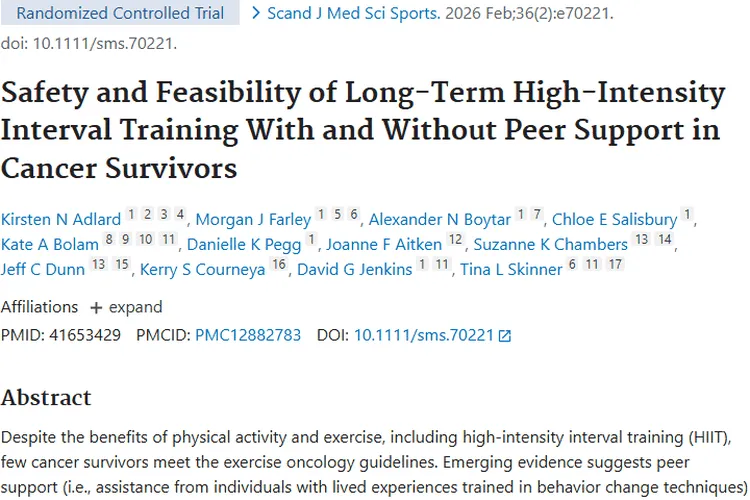Open author Morgan J Farley link

click(253, 220)
